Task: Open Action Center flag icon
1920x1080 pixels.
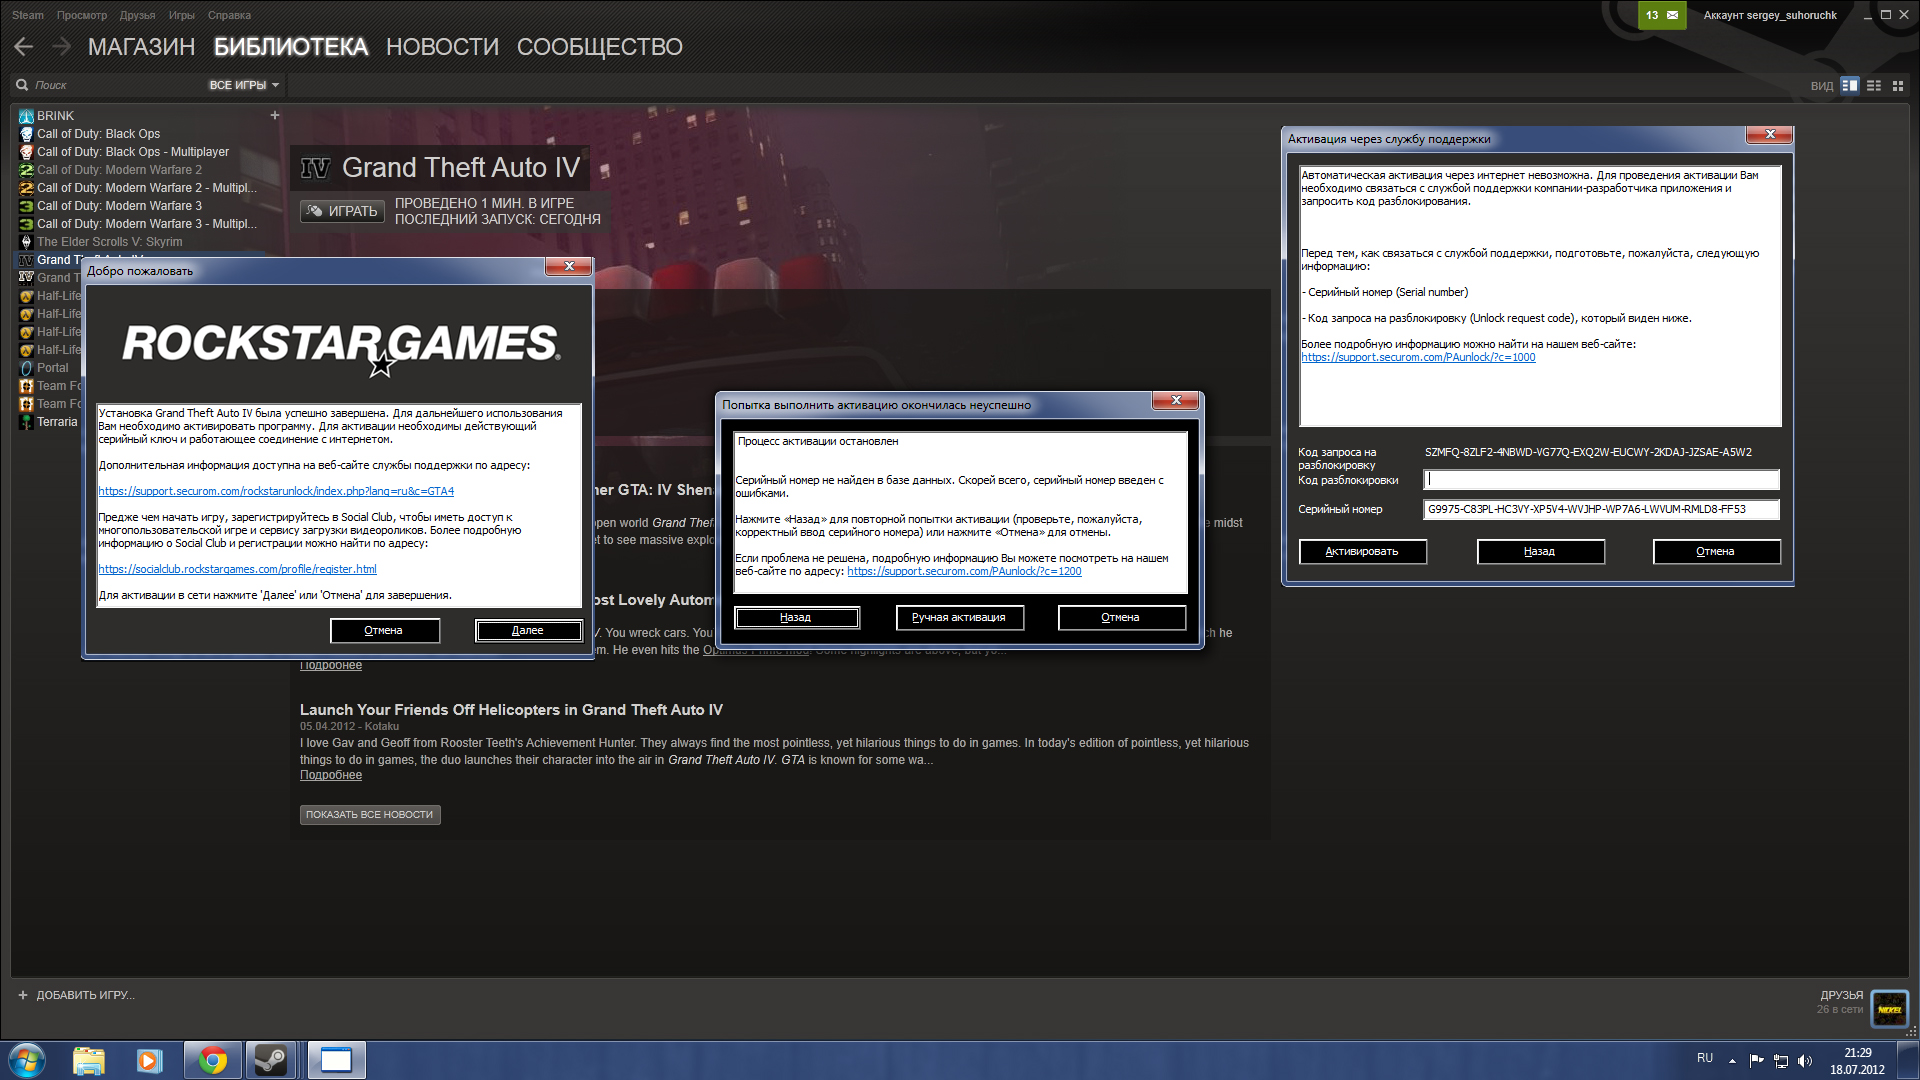Action: (x=1757, y=1060)
